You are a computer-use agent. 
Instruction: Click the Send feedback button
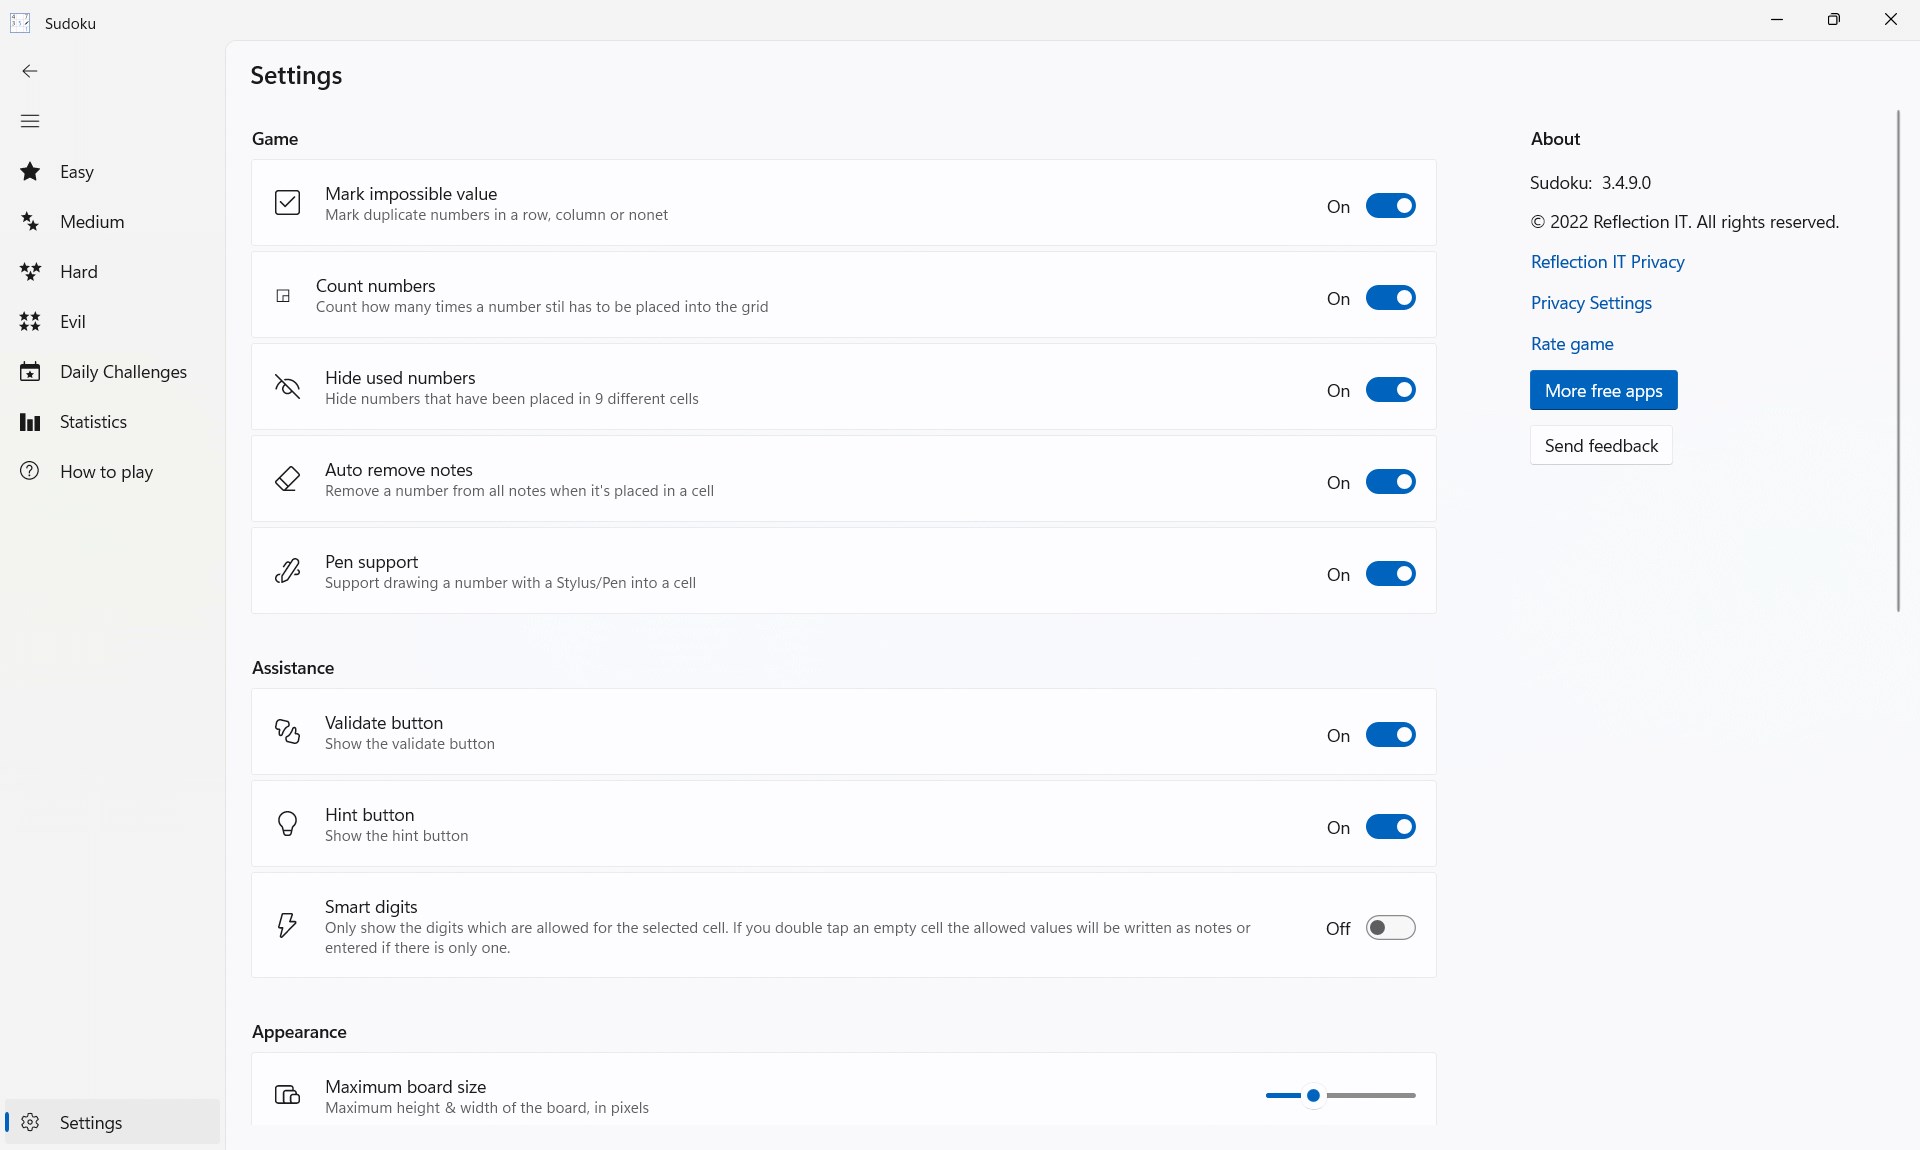[1600, 446]
